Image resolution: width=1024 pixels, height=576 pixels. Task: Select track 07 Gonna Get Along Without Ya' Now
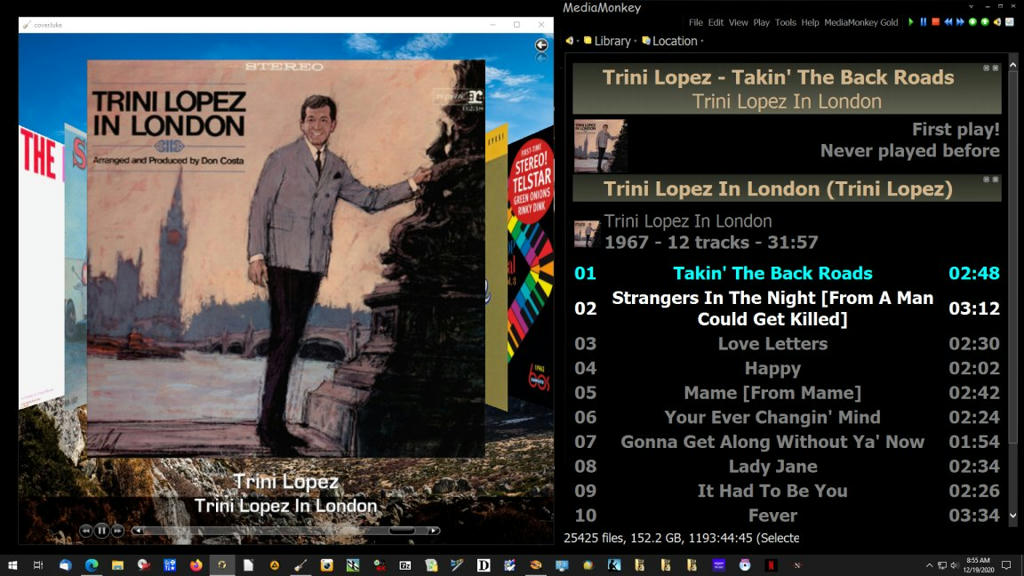(x=787, y=442)
